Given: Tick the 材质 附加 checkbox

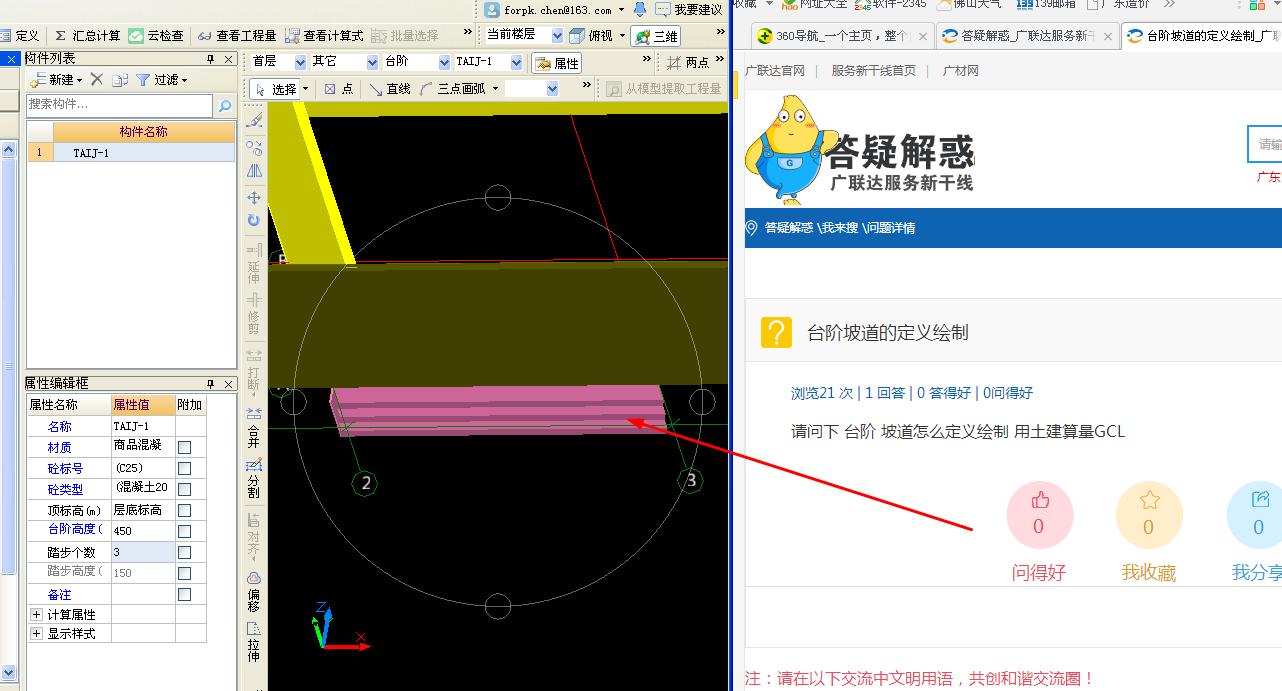Looking at the screenshot, I should (184, 447).
